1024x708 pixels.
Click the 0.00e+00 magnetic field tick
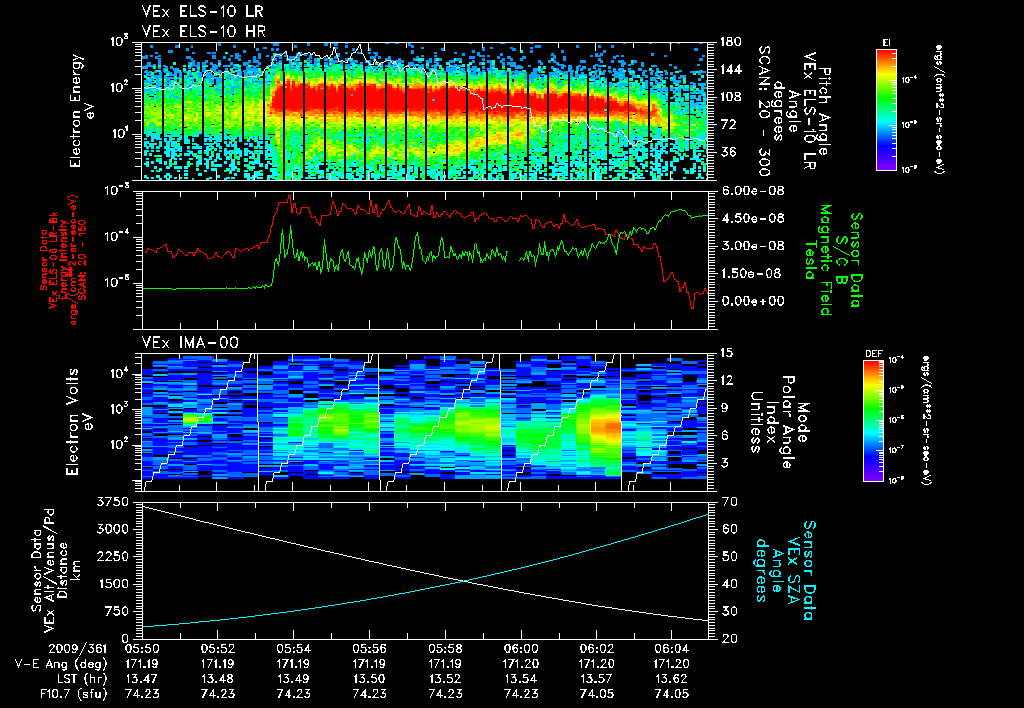752,301
